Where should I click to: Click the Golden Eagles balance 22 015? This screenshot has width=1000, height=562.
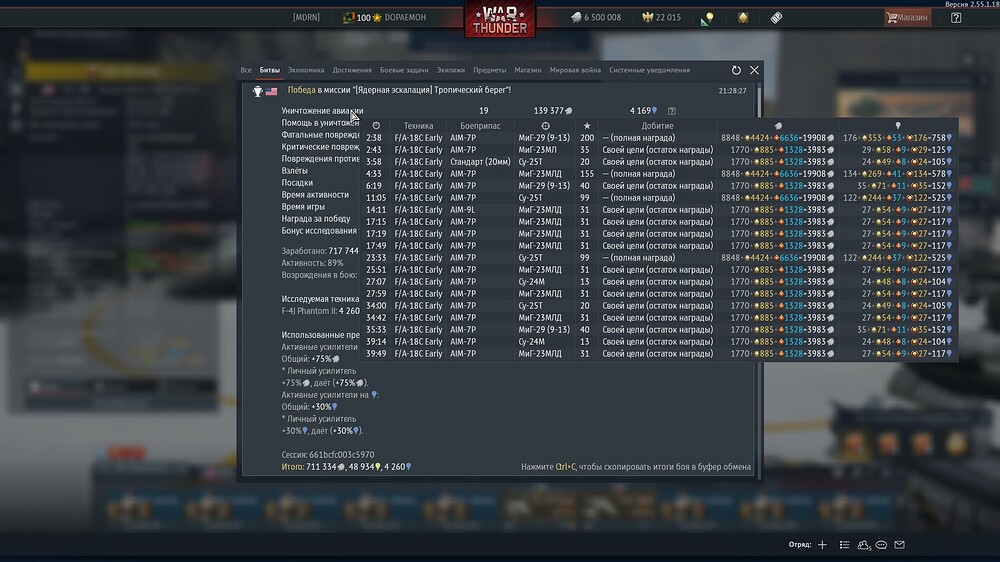[660, 17]
